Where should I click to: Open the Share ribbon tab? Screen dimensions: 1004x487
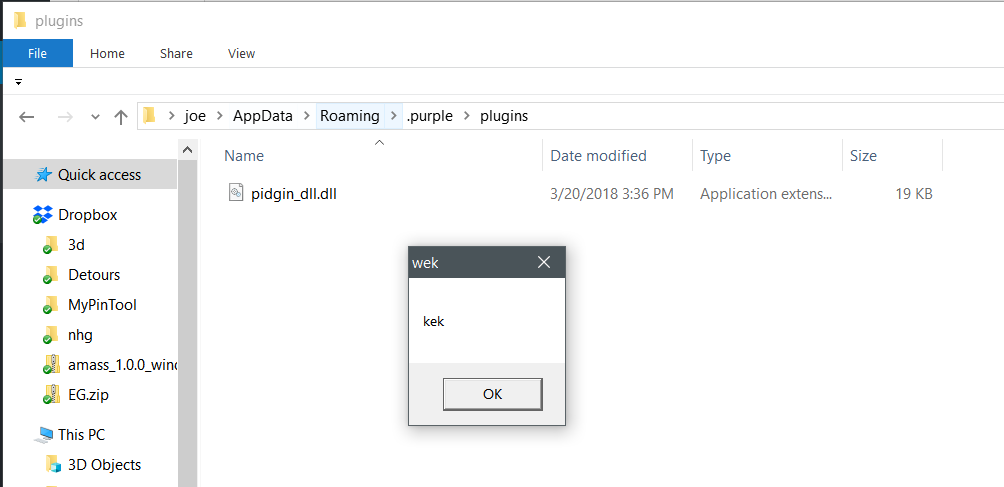(176, 53)
